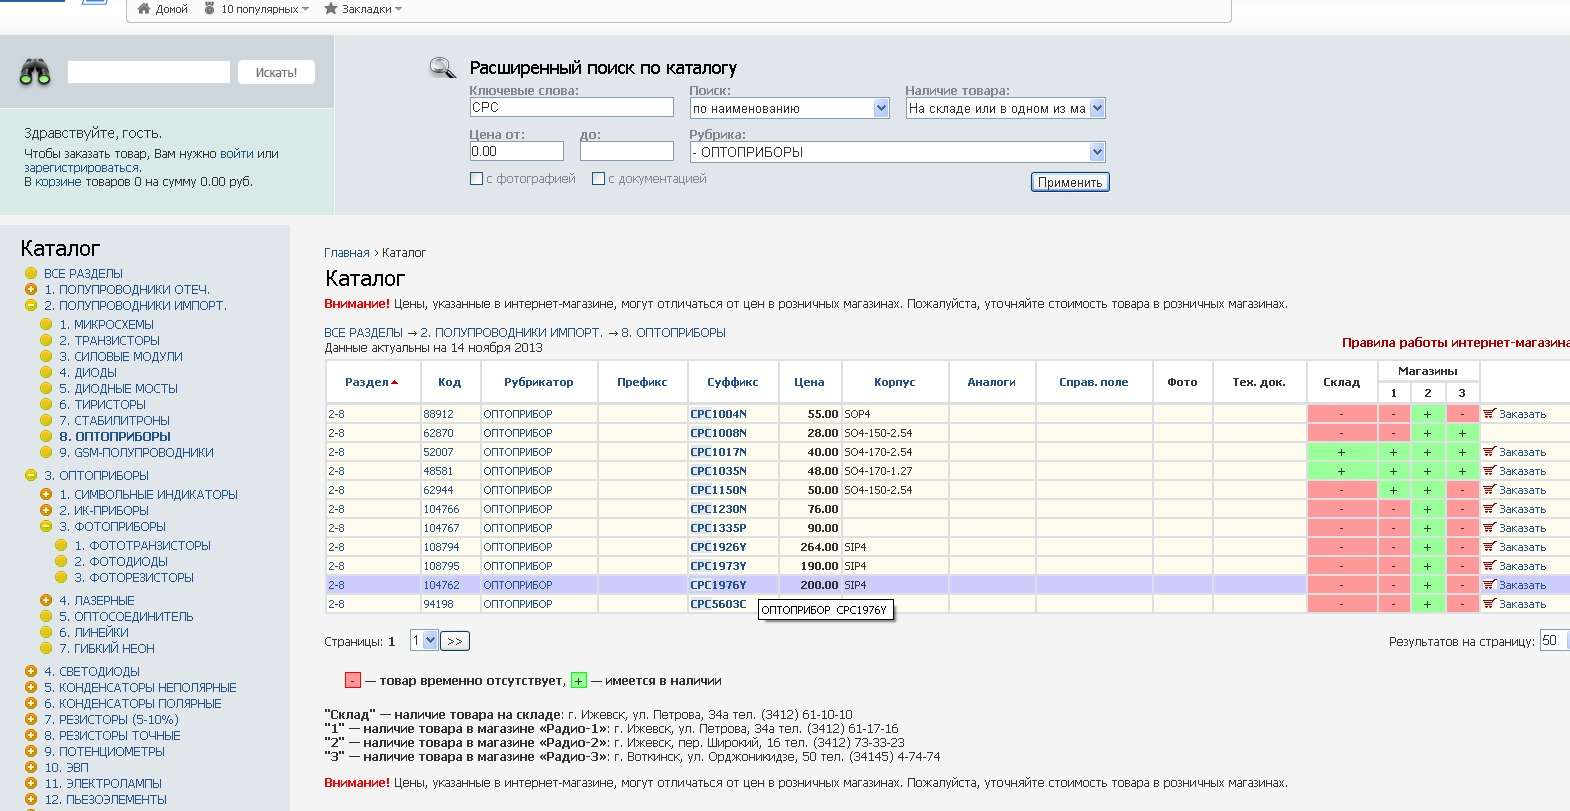Click the Заказать cart icon for CPC1017N
This screenshot has width=1570, height=811.
pos(1488,451)
